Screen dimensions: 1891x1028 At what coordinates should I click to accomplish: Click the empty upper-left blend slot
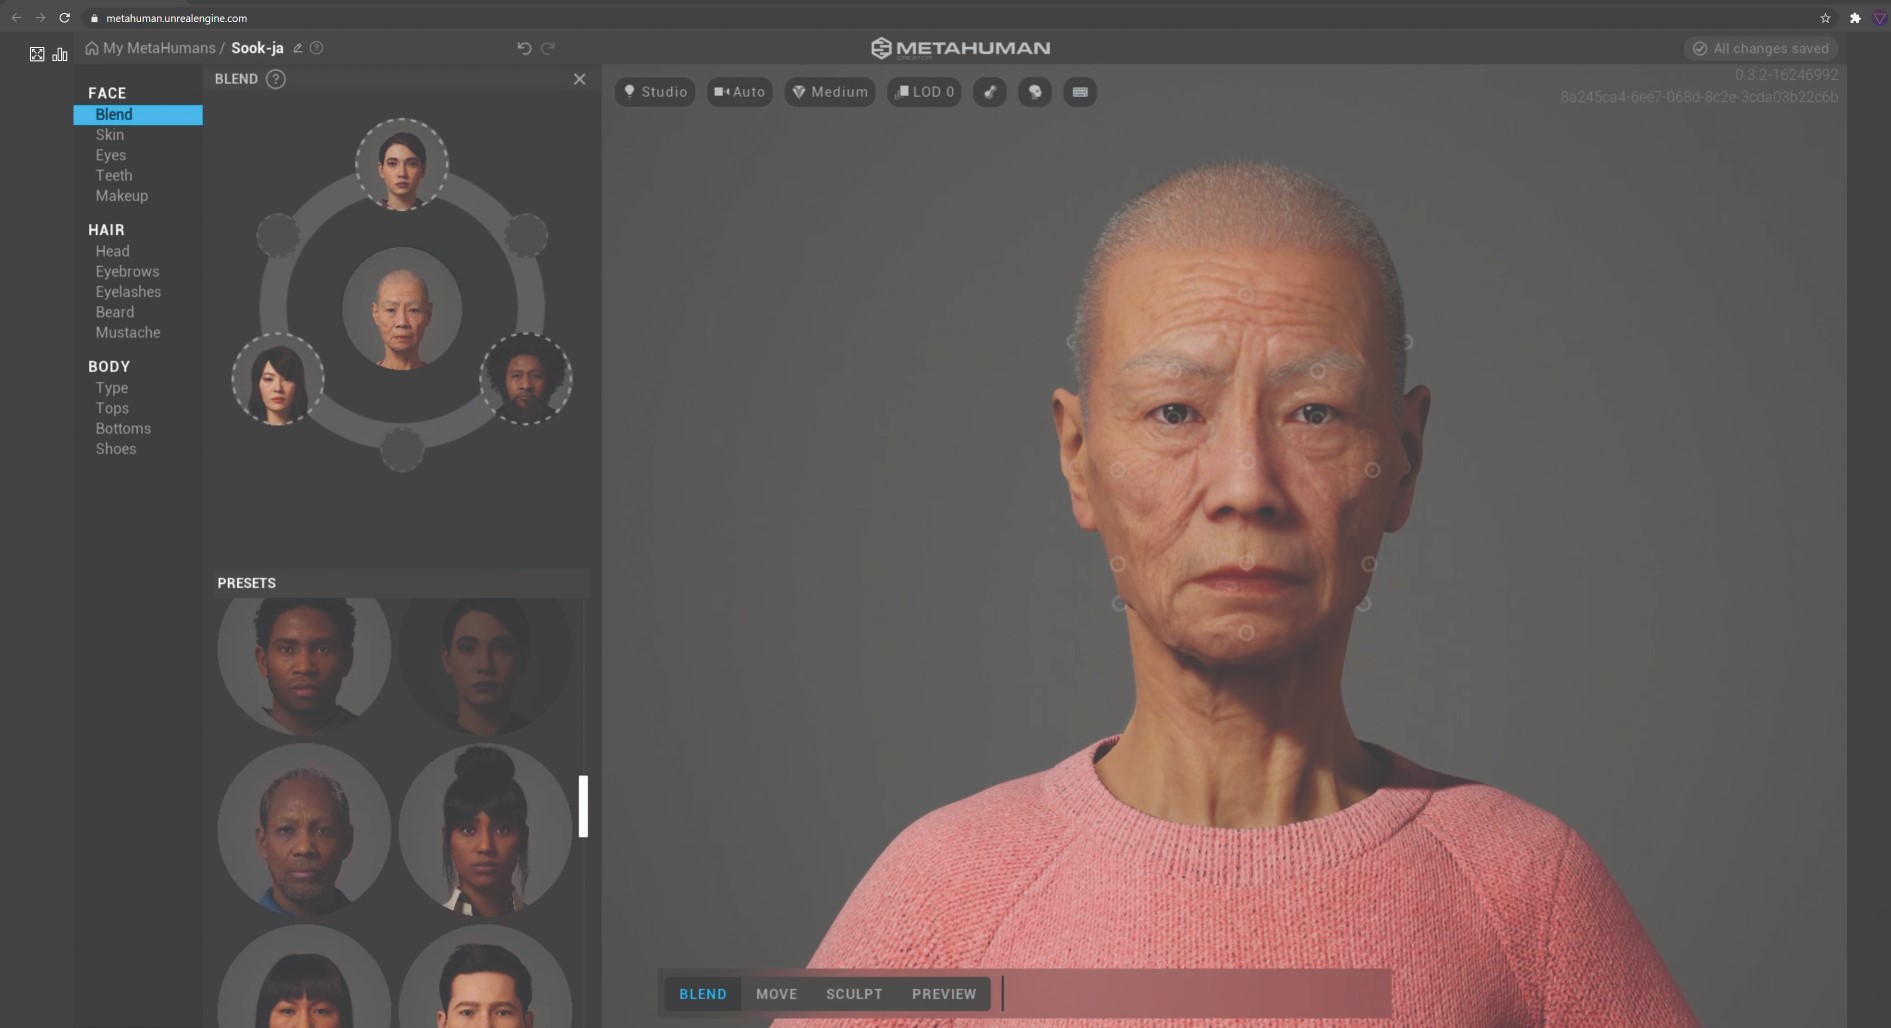tap(278, 236)
